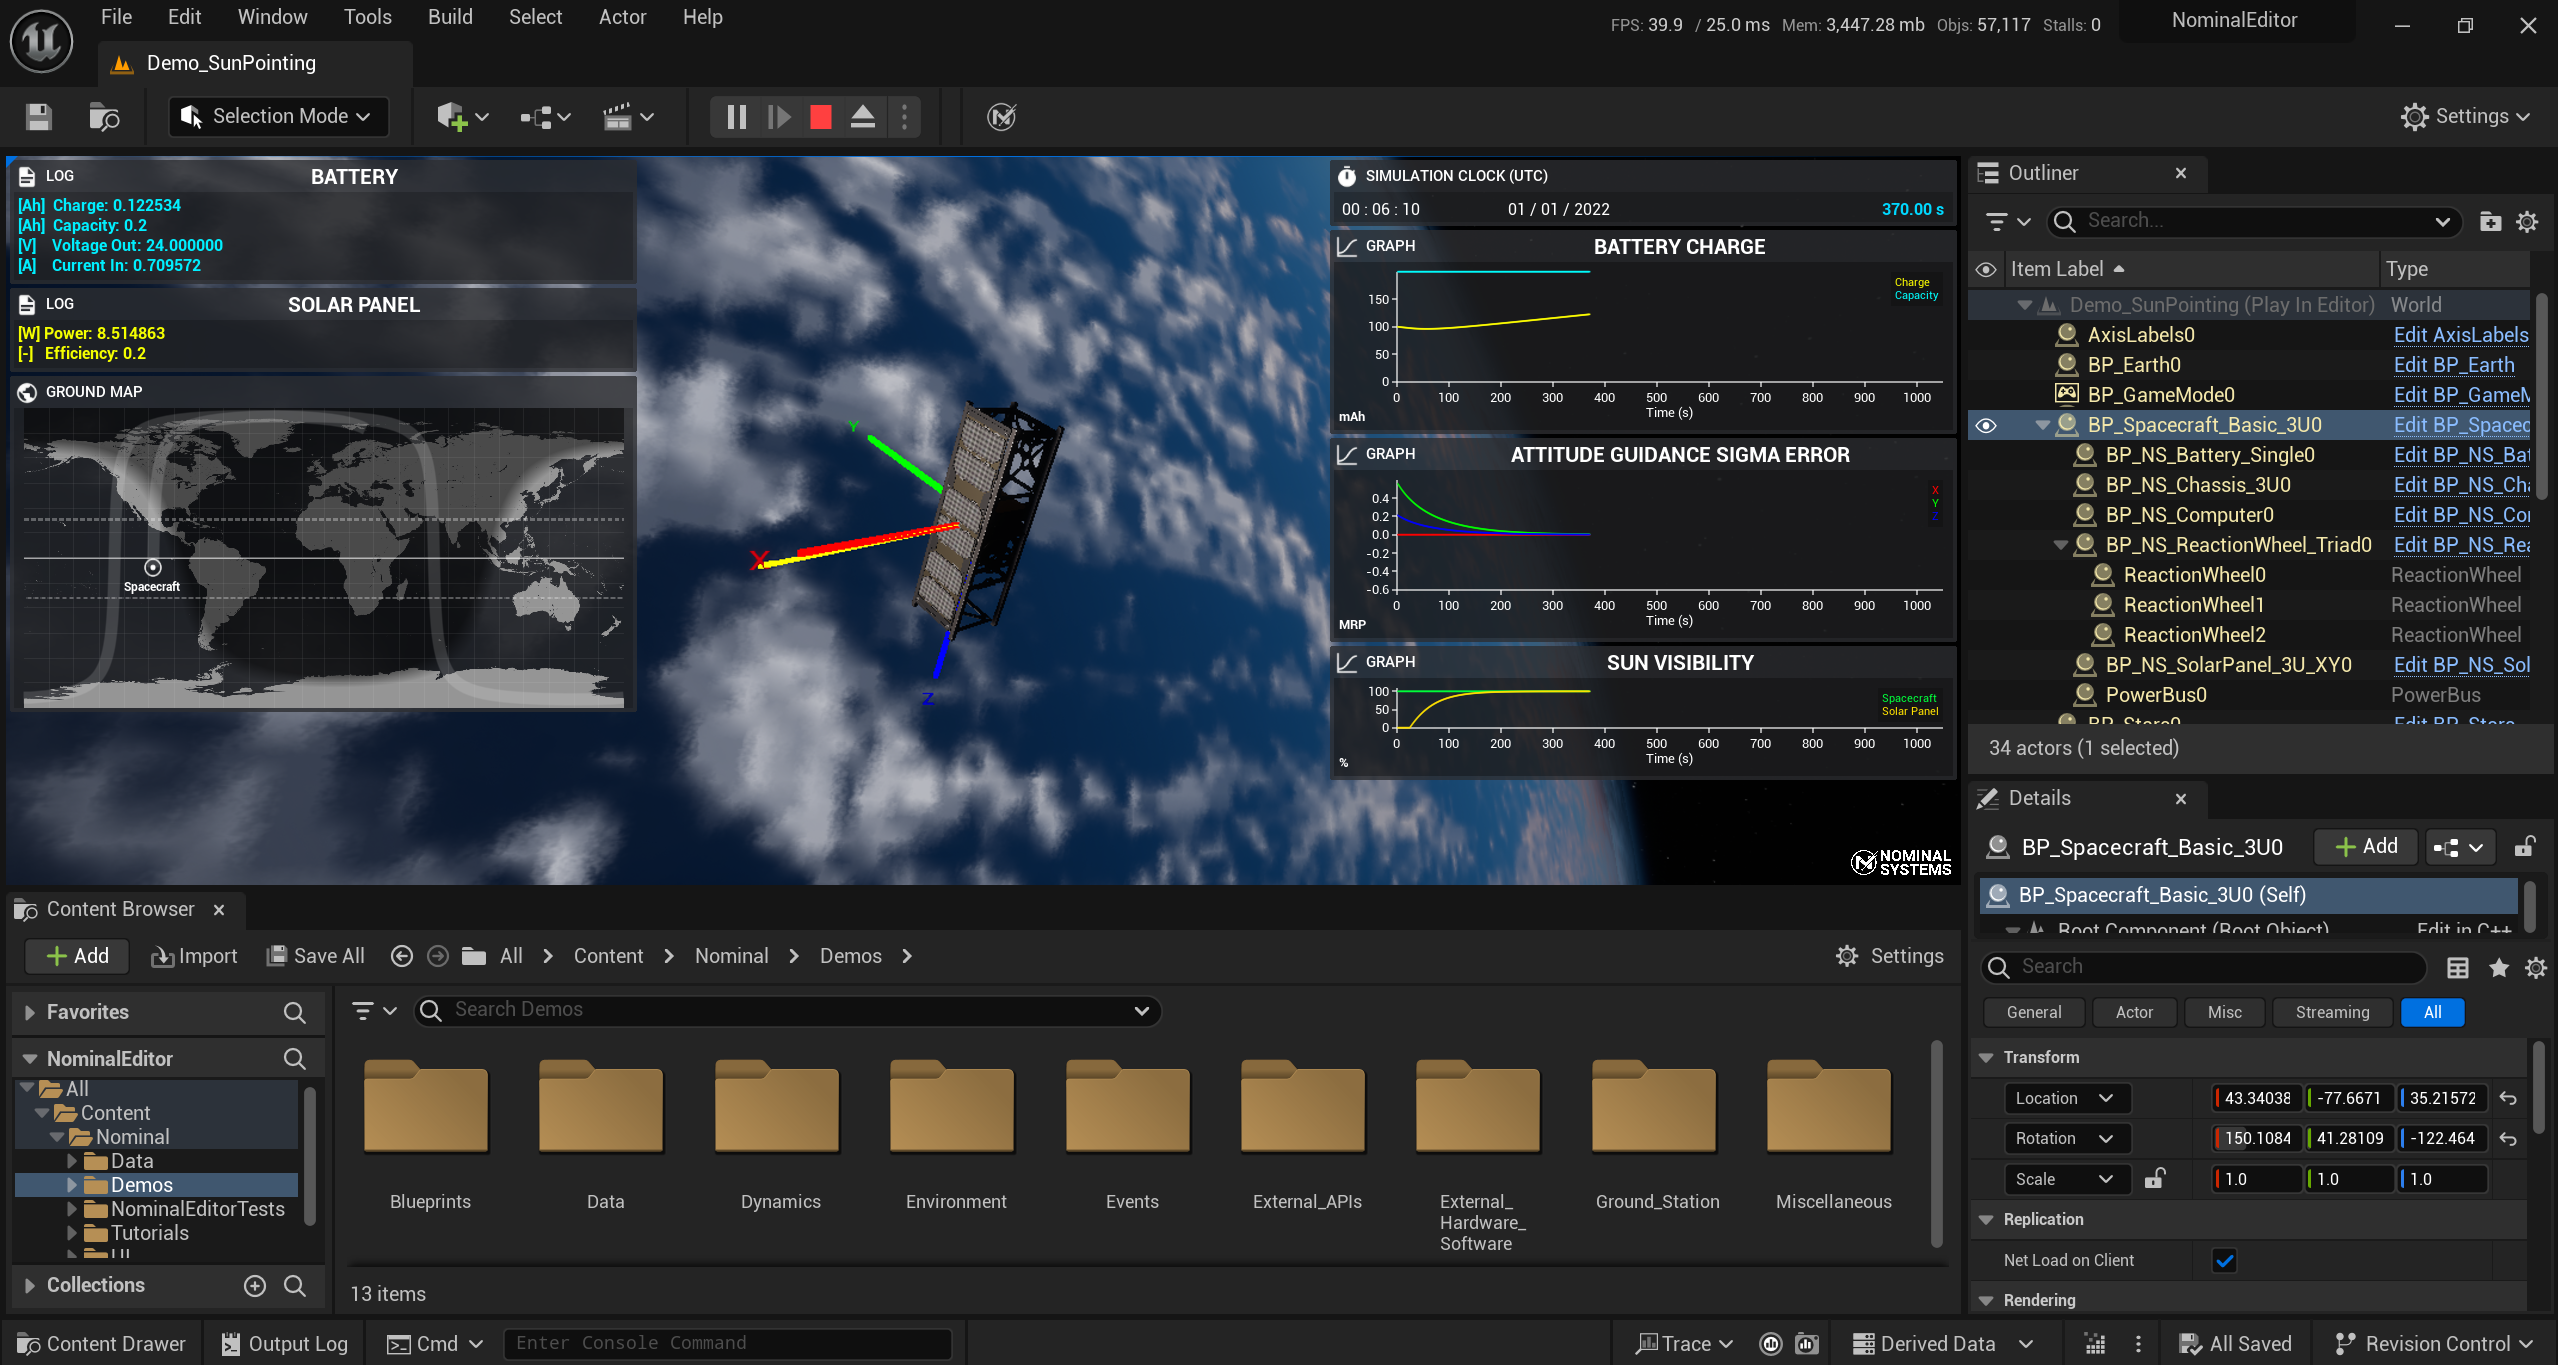
Task: Open Details panel settings gear
Action: pos(2536,967)
